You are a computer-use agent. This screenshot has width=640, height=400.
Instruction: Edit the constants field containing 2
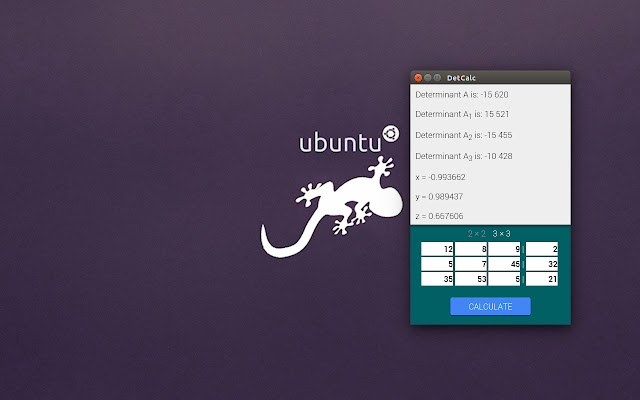pyautogui.click(x=542, y=249)
